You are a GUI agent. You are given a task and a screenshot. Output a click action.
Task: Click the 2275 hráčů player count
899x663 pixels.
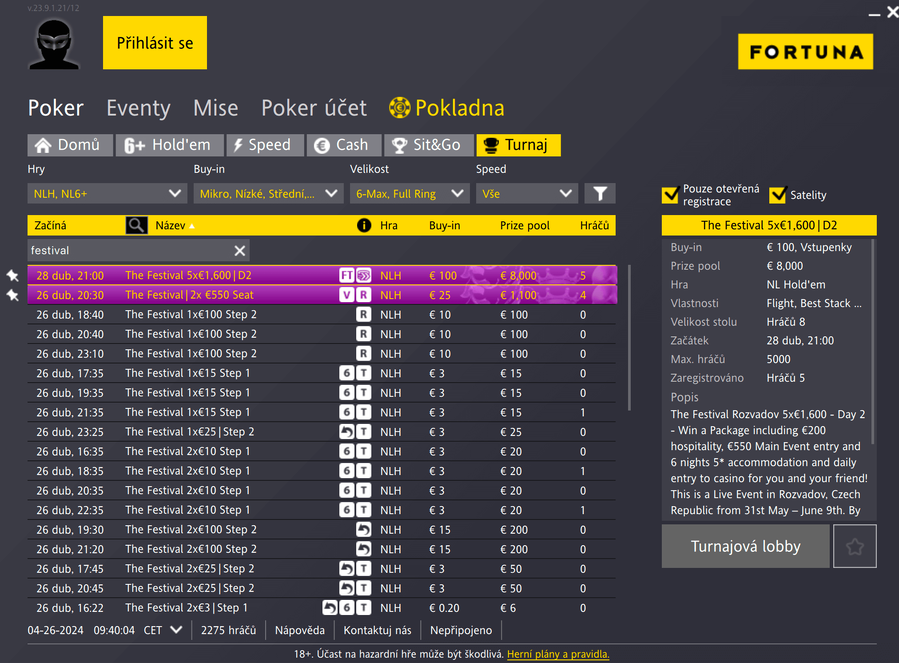(x=228, y=630)
